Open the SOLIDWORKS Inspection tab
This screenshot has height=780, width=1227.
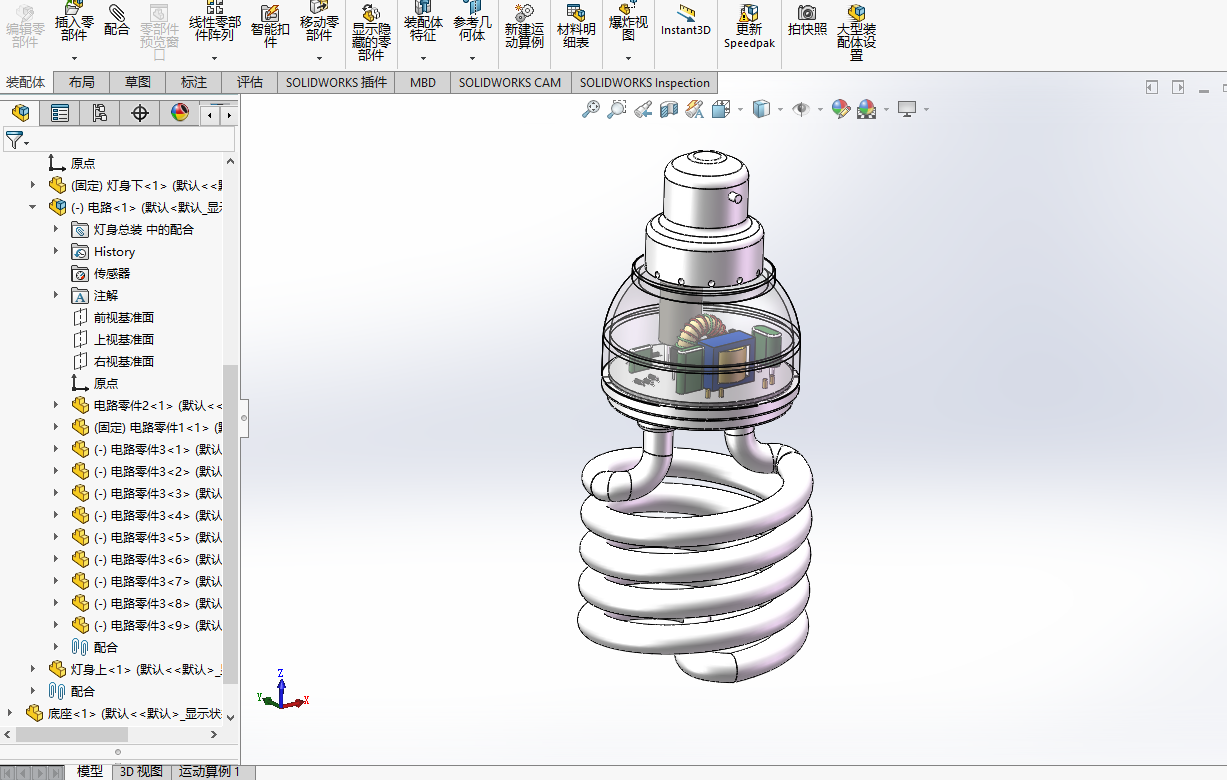click(645, 83)
